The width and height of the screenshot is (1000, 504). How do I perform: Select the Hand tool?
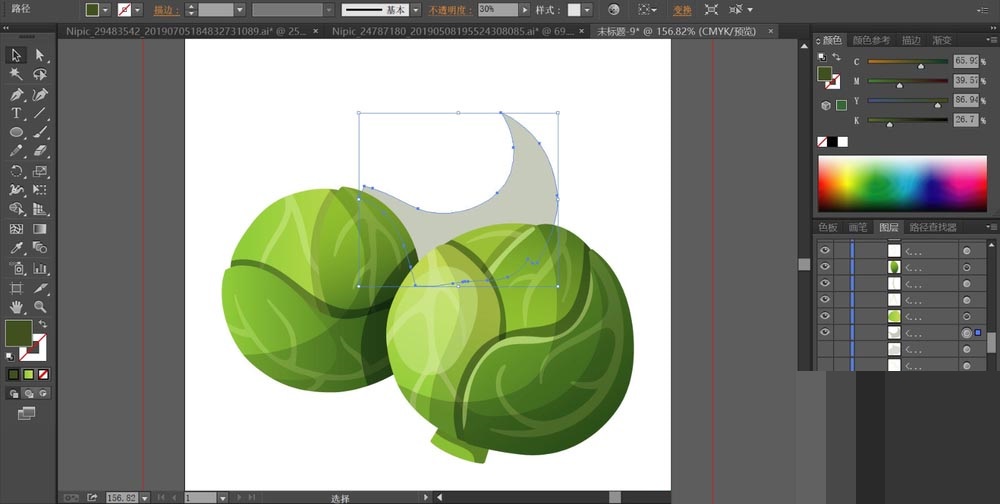[x=16, y=306]
